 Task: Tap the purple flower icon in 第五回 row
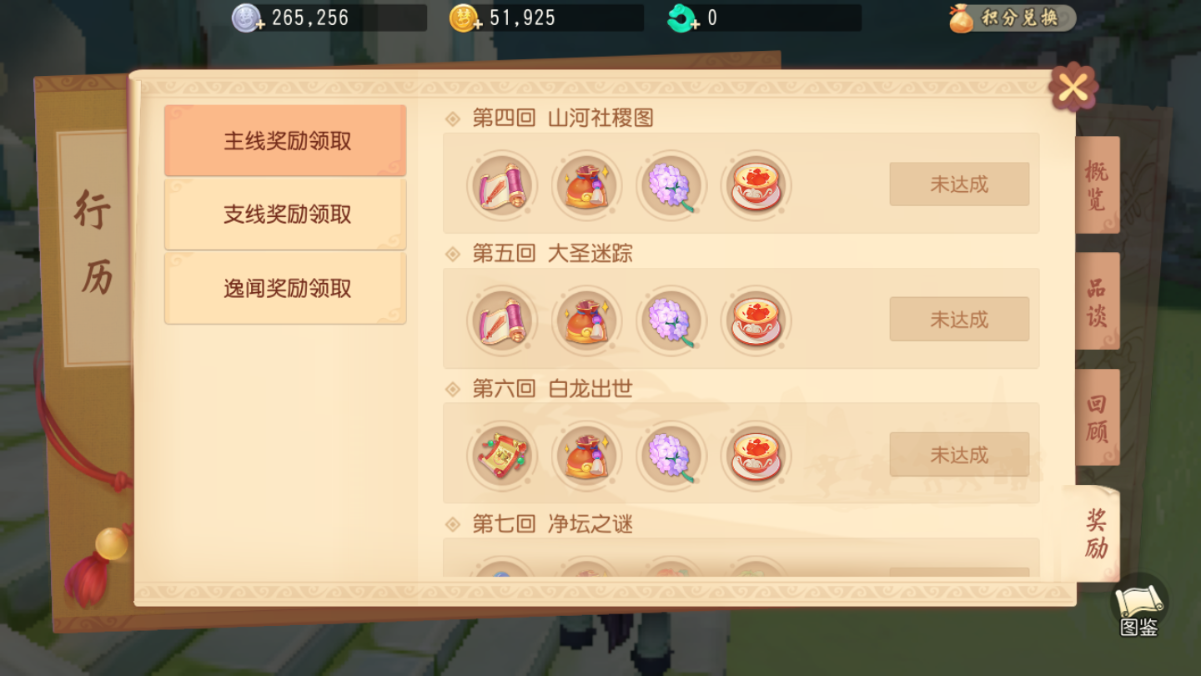pyautogui.click(x=671, y=320)
